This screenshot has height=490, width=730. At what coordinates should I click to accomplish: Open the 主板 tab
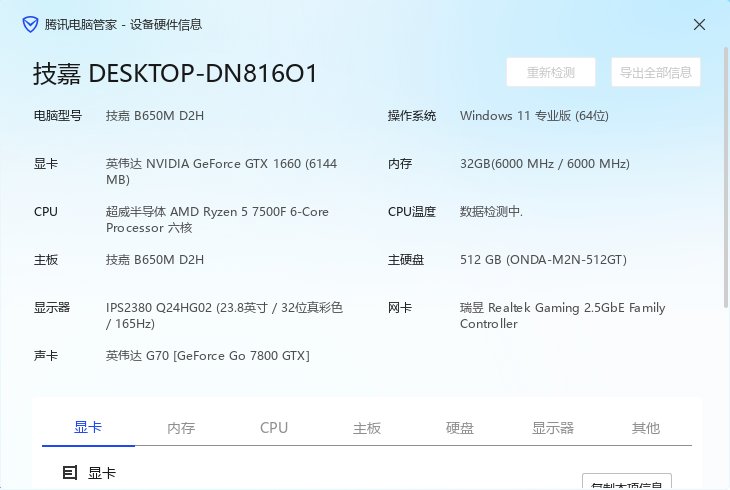pyautogui.click(x=367, y=428)
